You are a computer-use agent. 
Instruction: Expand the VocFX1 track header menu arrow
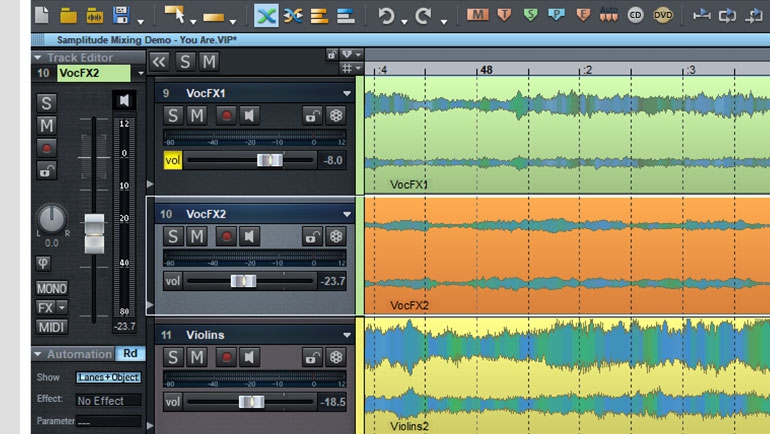(x=347, y=94)
